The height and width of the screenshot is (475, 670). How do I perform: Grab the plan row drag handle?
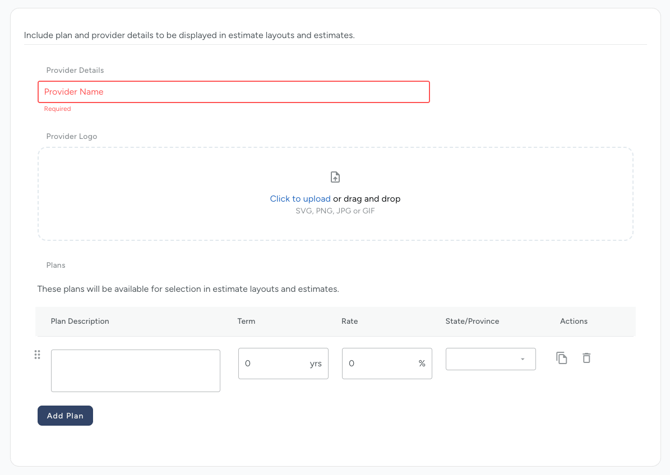coord(38,355)
